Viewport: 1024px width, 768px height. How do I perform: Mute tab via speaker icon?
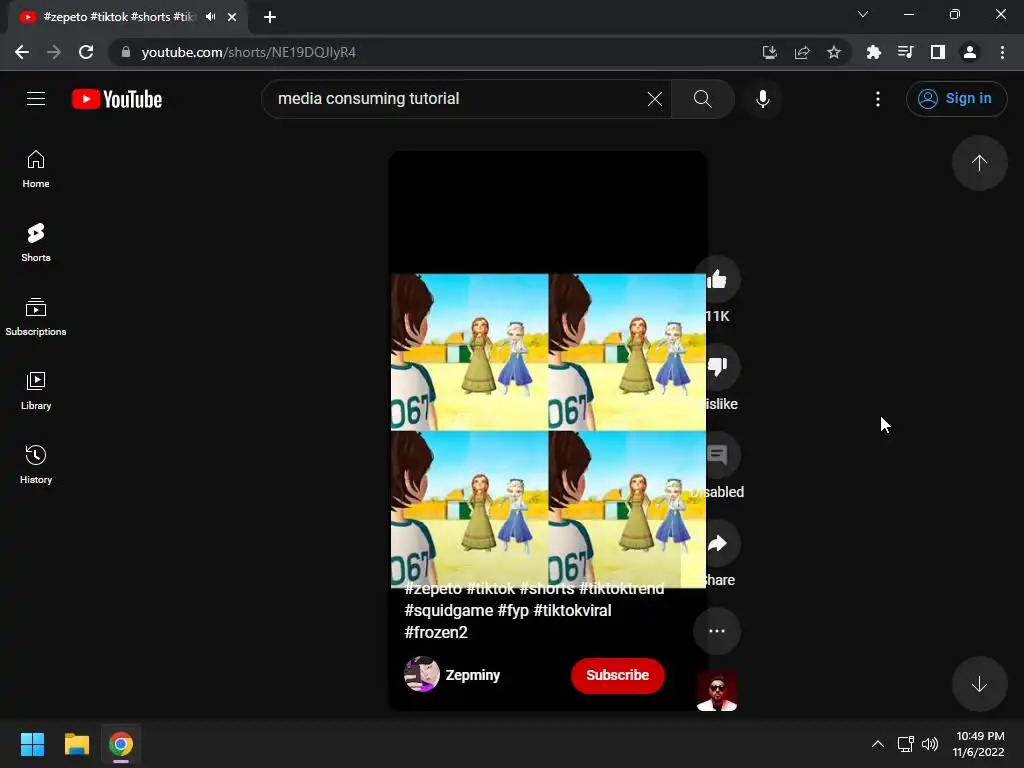(210, 17)
